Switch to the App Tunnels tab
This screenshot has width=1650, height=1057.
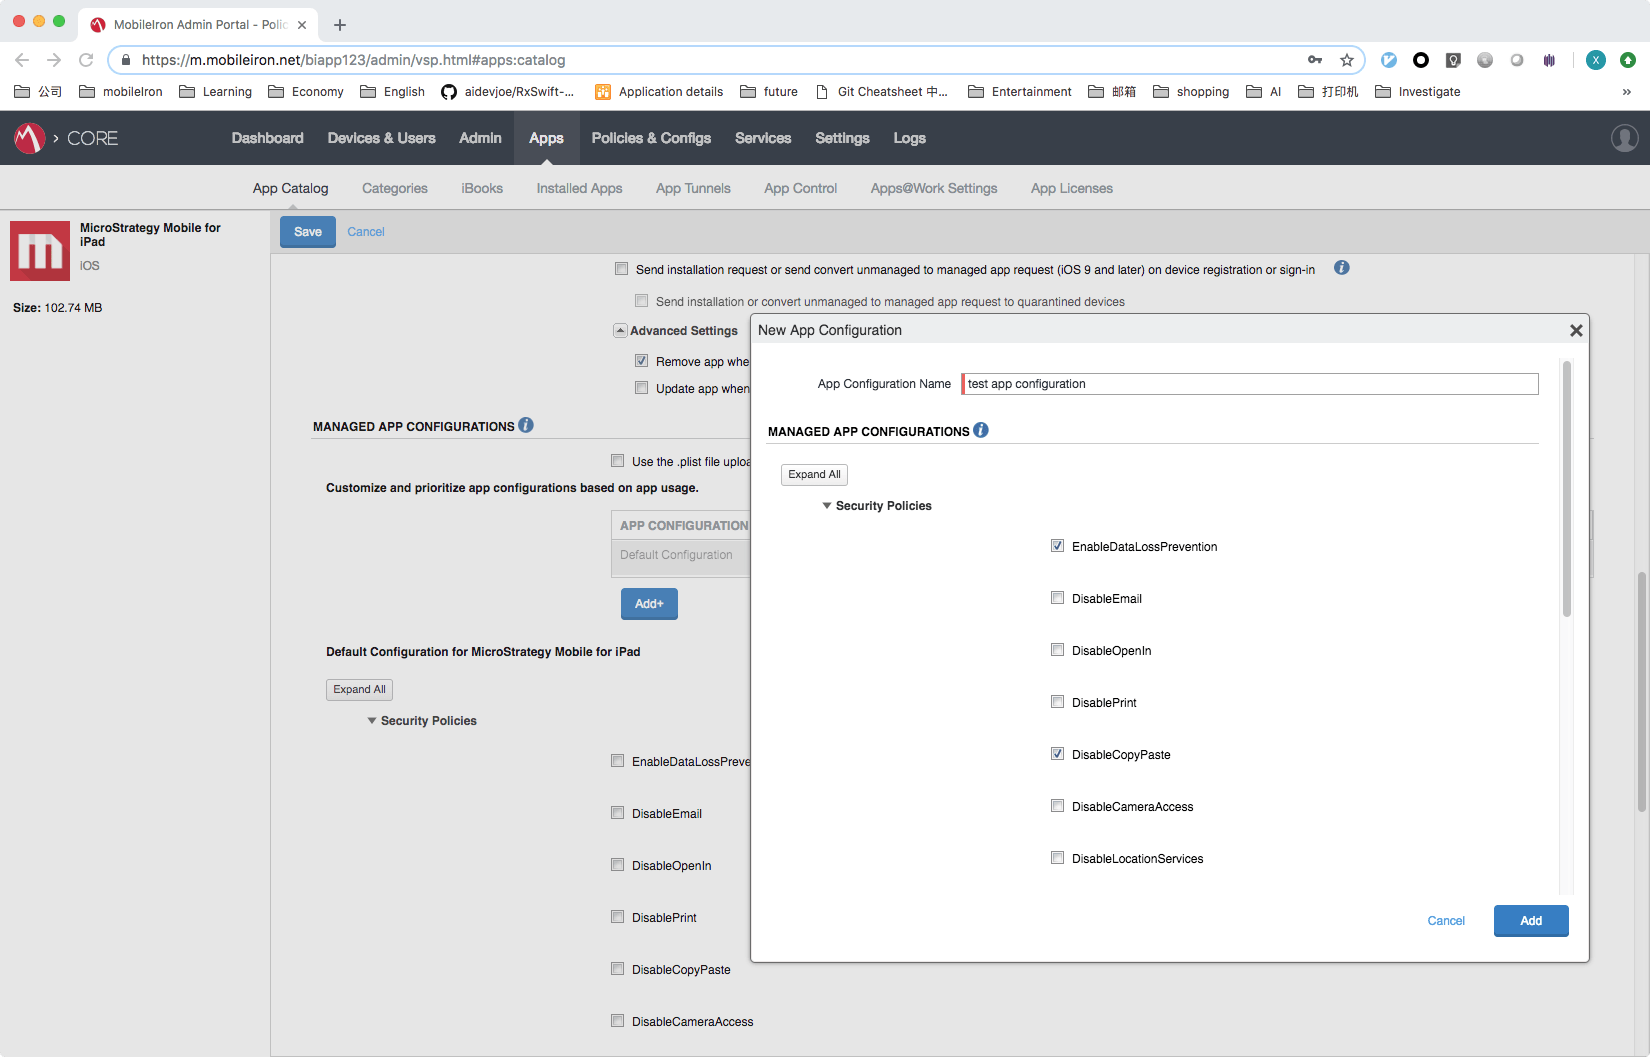(693, 188)
